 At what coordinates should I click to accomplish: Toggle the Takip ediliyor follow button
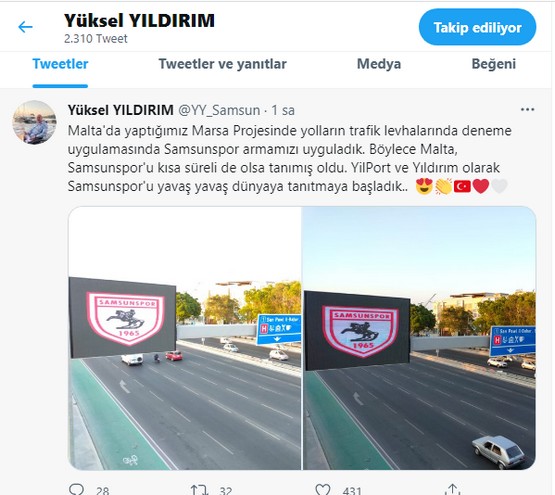coord(477,27)
